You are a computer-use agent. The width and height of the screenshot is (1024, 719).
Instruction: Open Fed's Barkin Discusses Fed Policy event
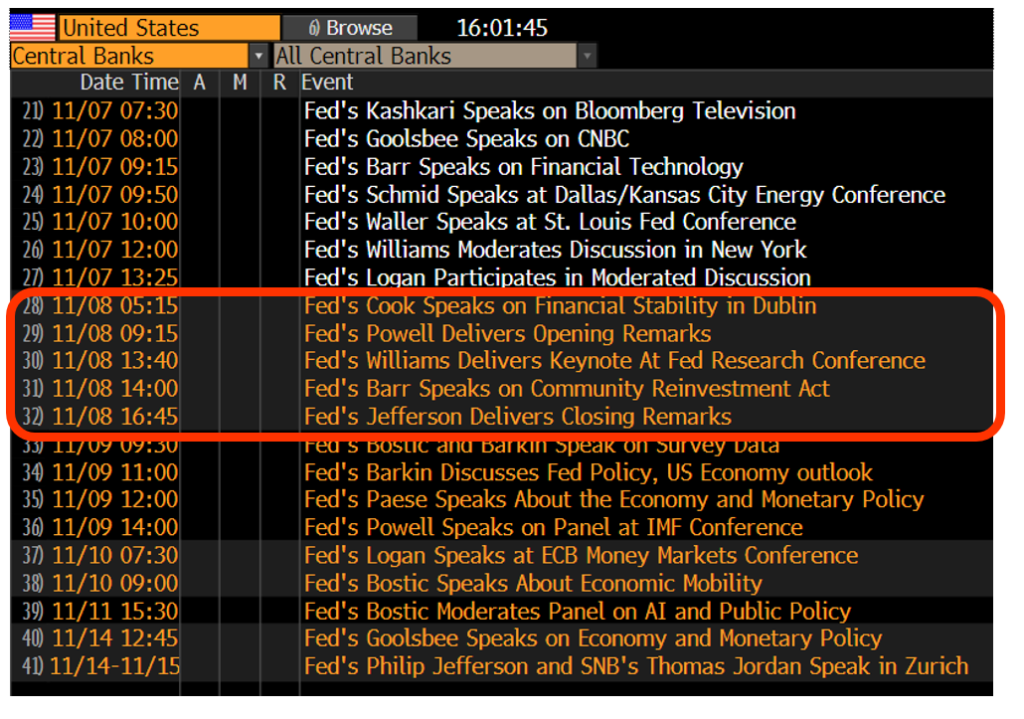click(588, 472)
